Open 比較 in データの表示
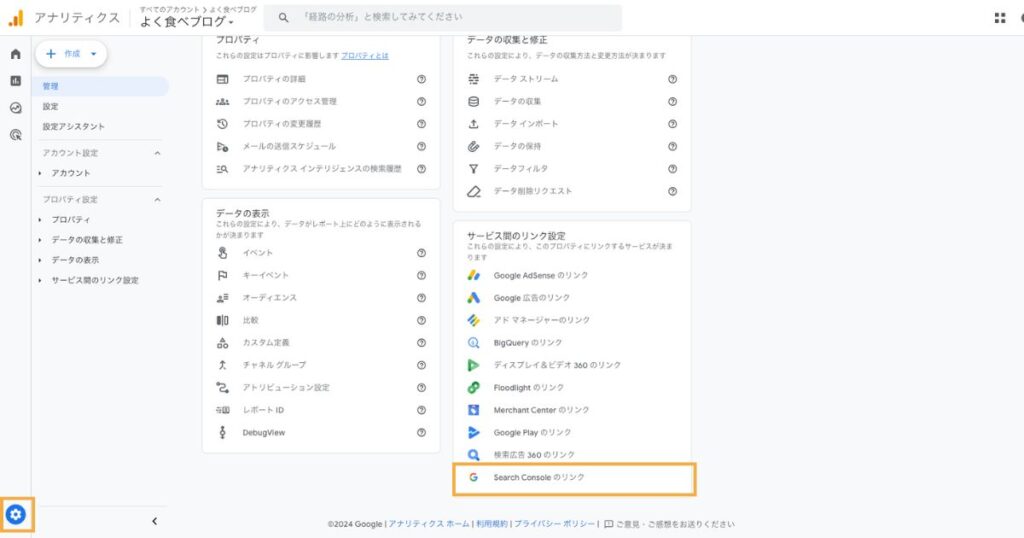Viewport: 1024px width, 538px height. 251,321
